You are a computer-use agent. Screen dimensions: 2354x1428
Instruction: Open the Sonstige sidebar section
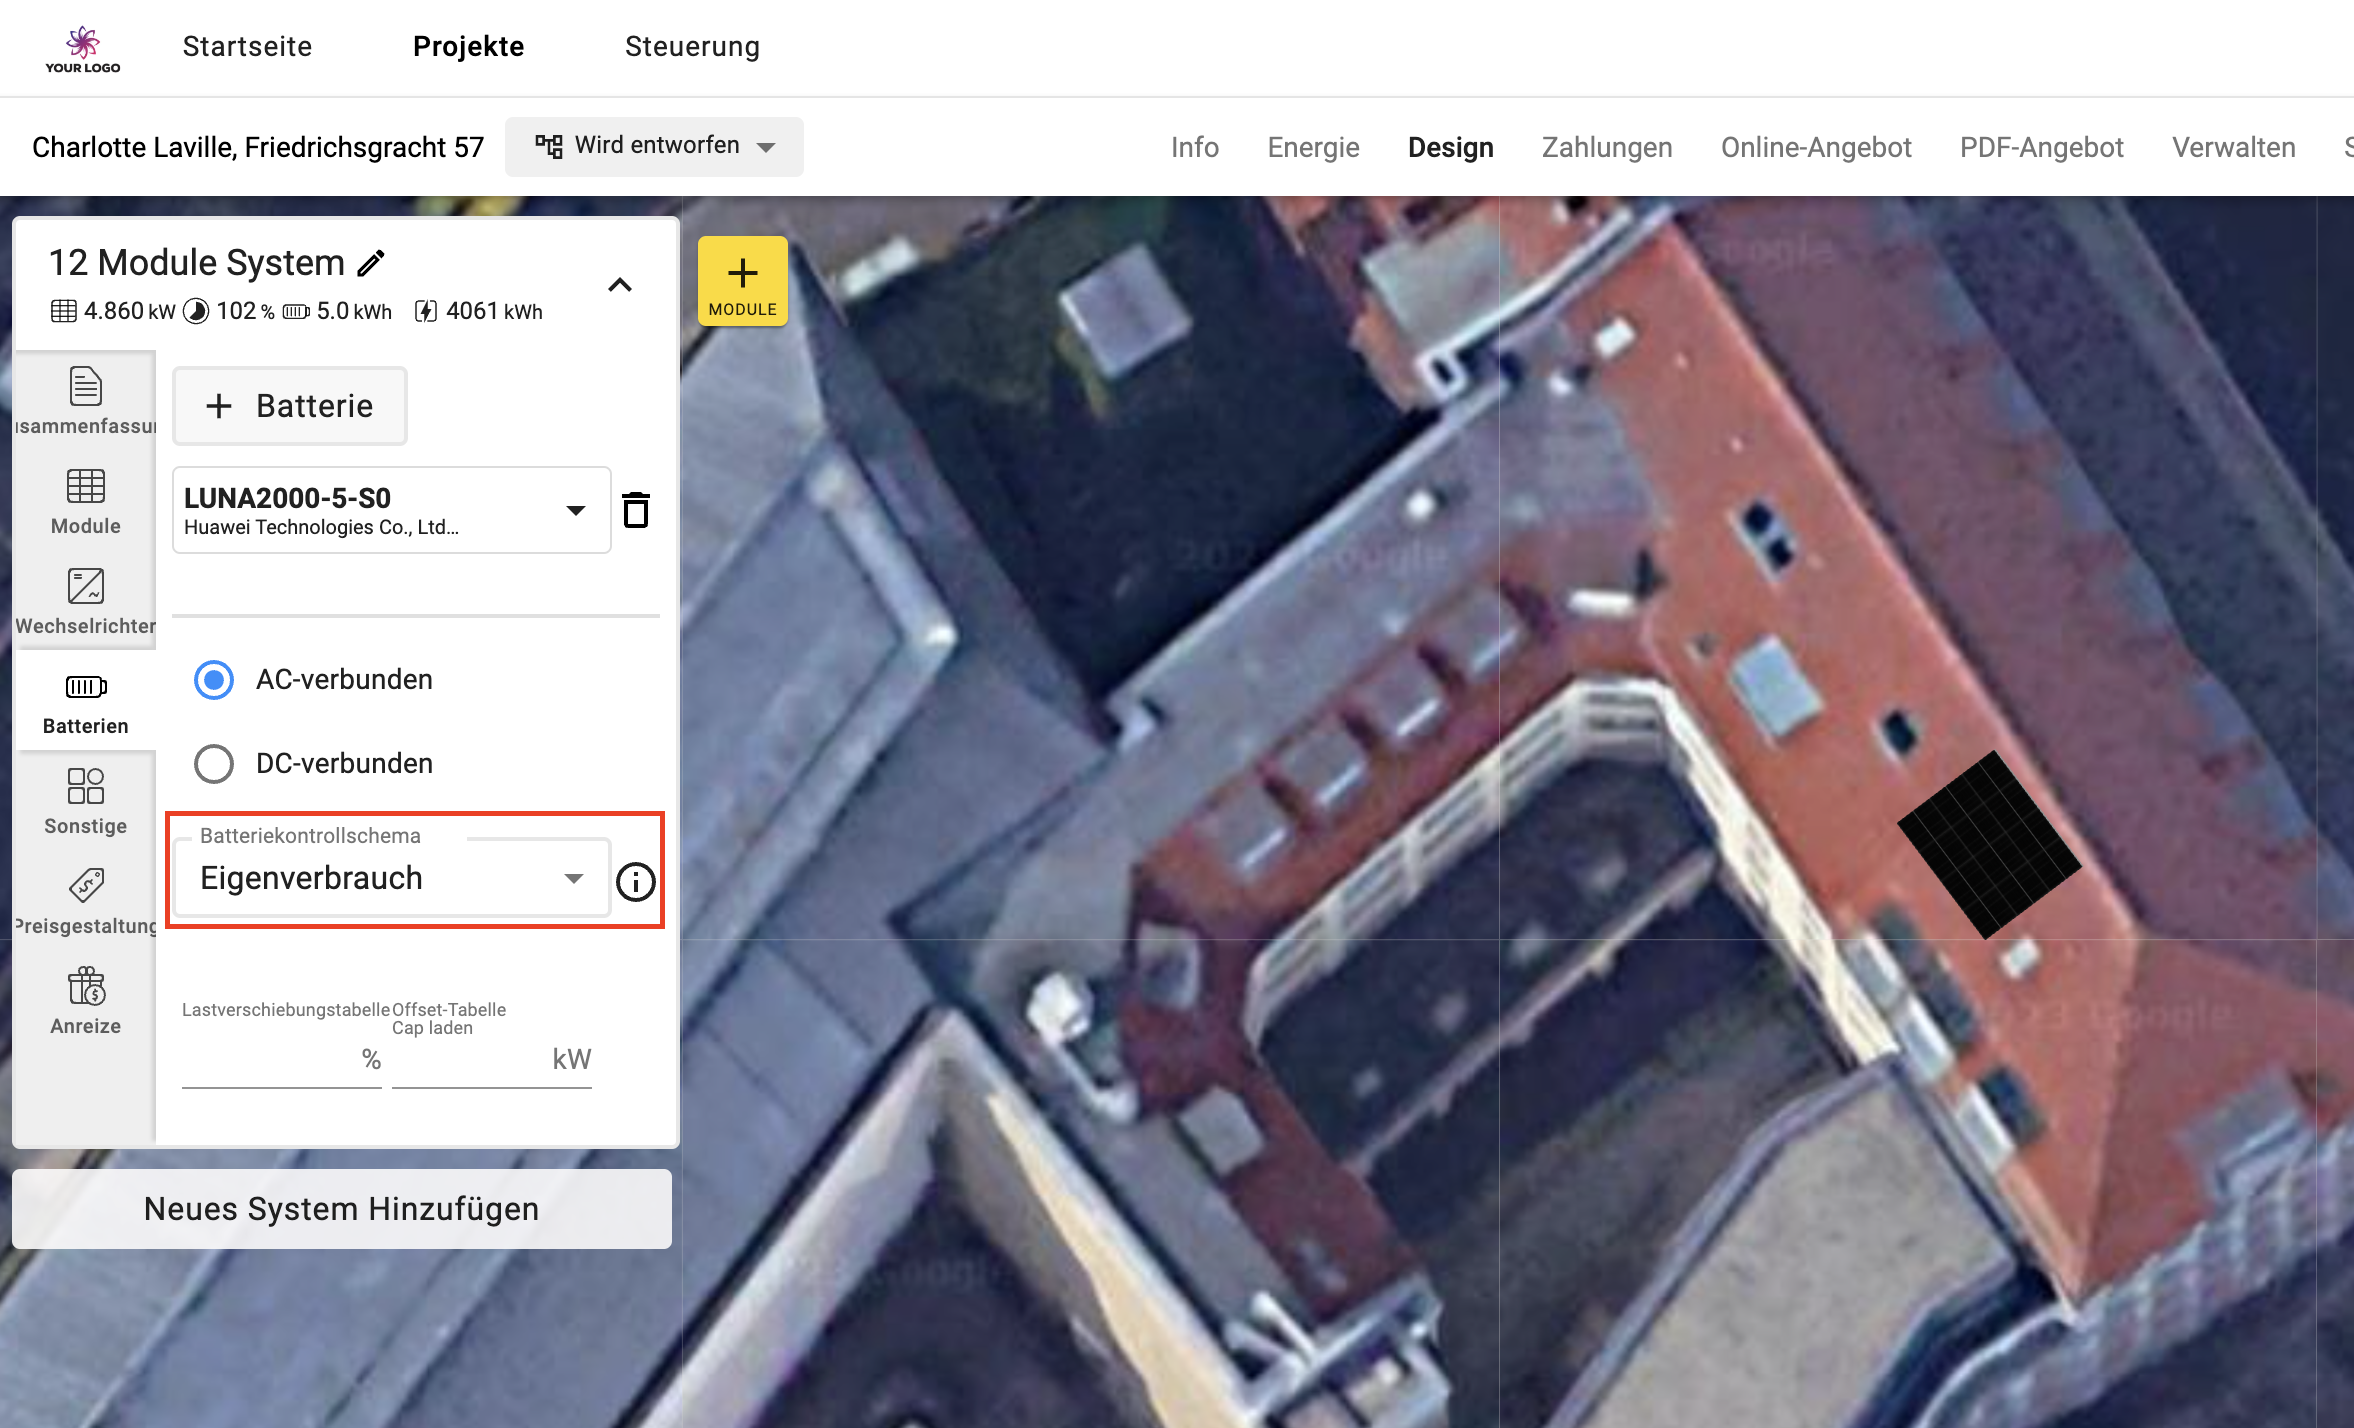(86, 802)
